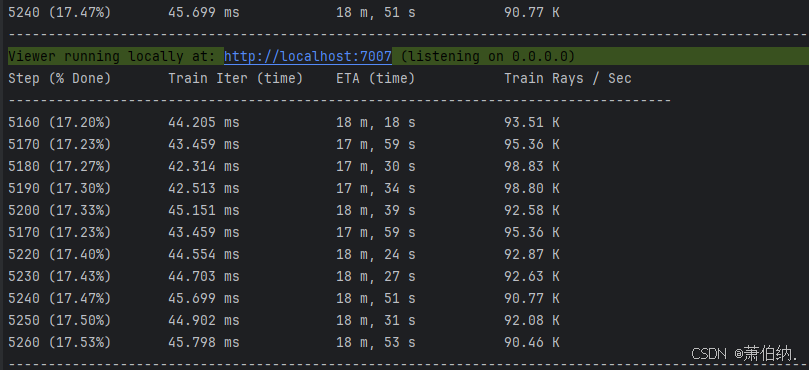Select the '90.46 K' rays value
Viewport: 809px width, 370px height.
(532, 343)
